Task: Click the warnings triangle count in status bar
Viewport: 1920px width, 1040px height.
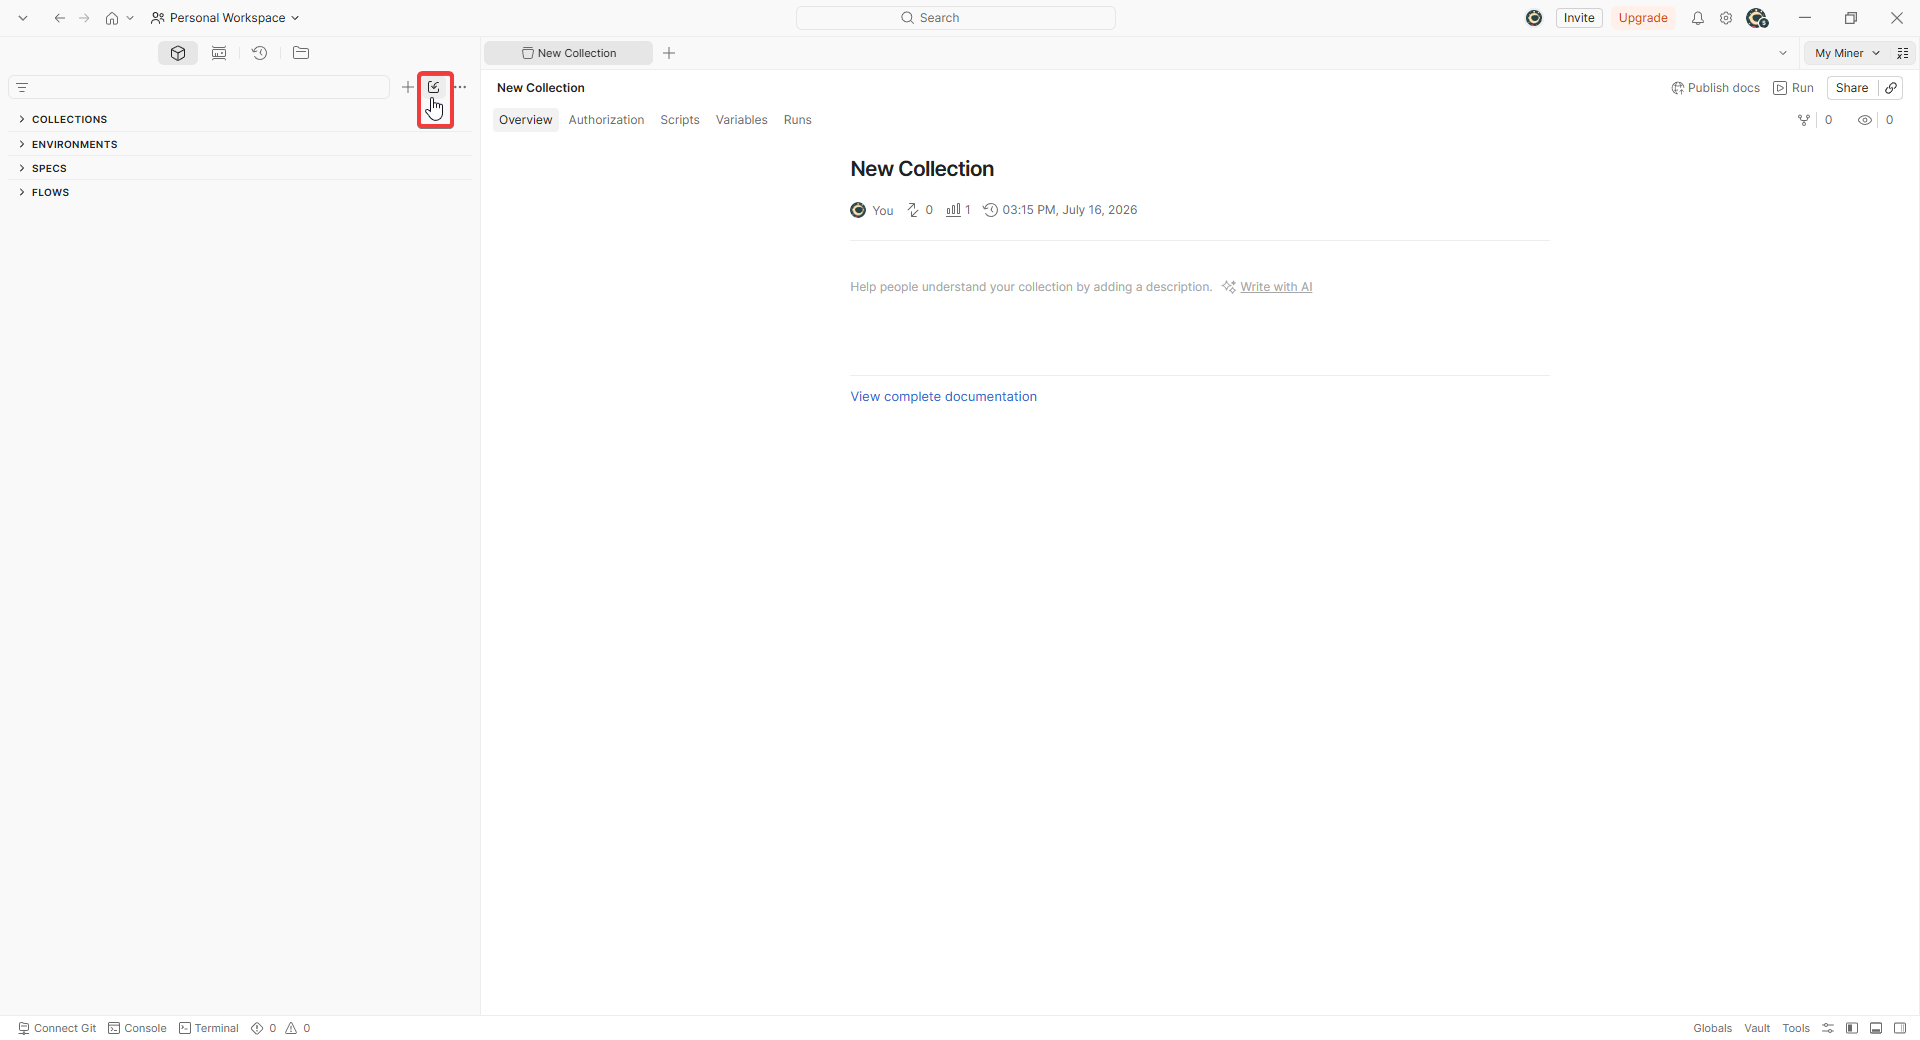Action: click(x=298, y=1028)
